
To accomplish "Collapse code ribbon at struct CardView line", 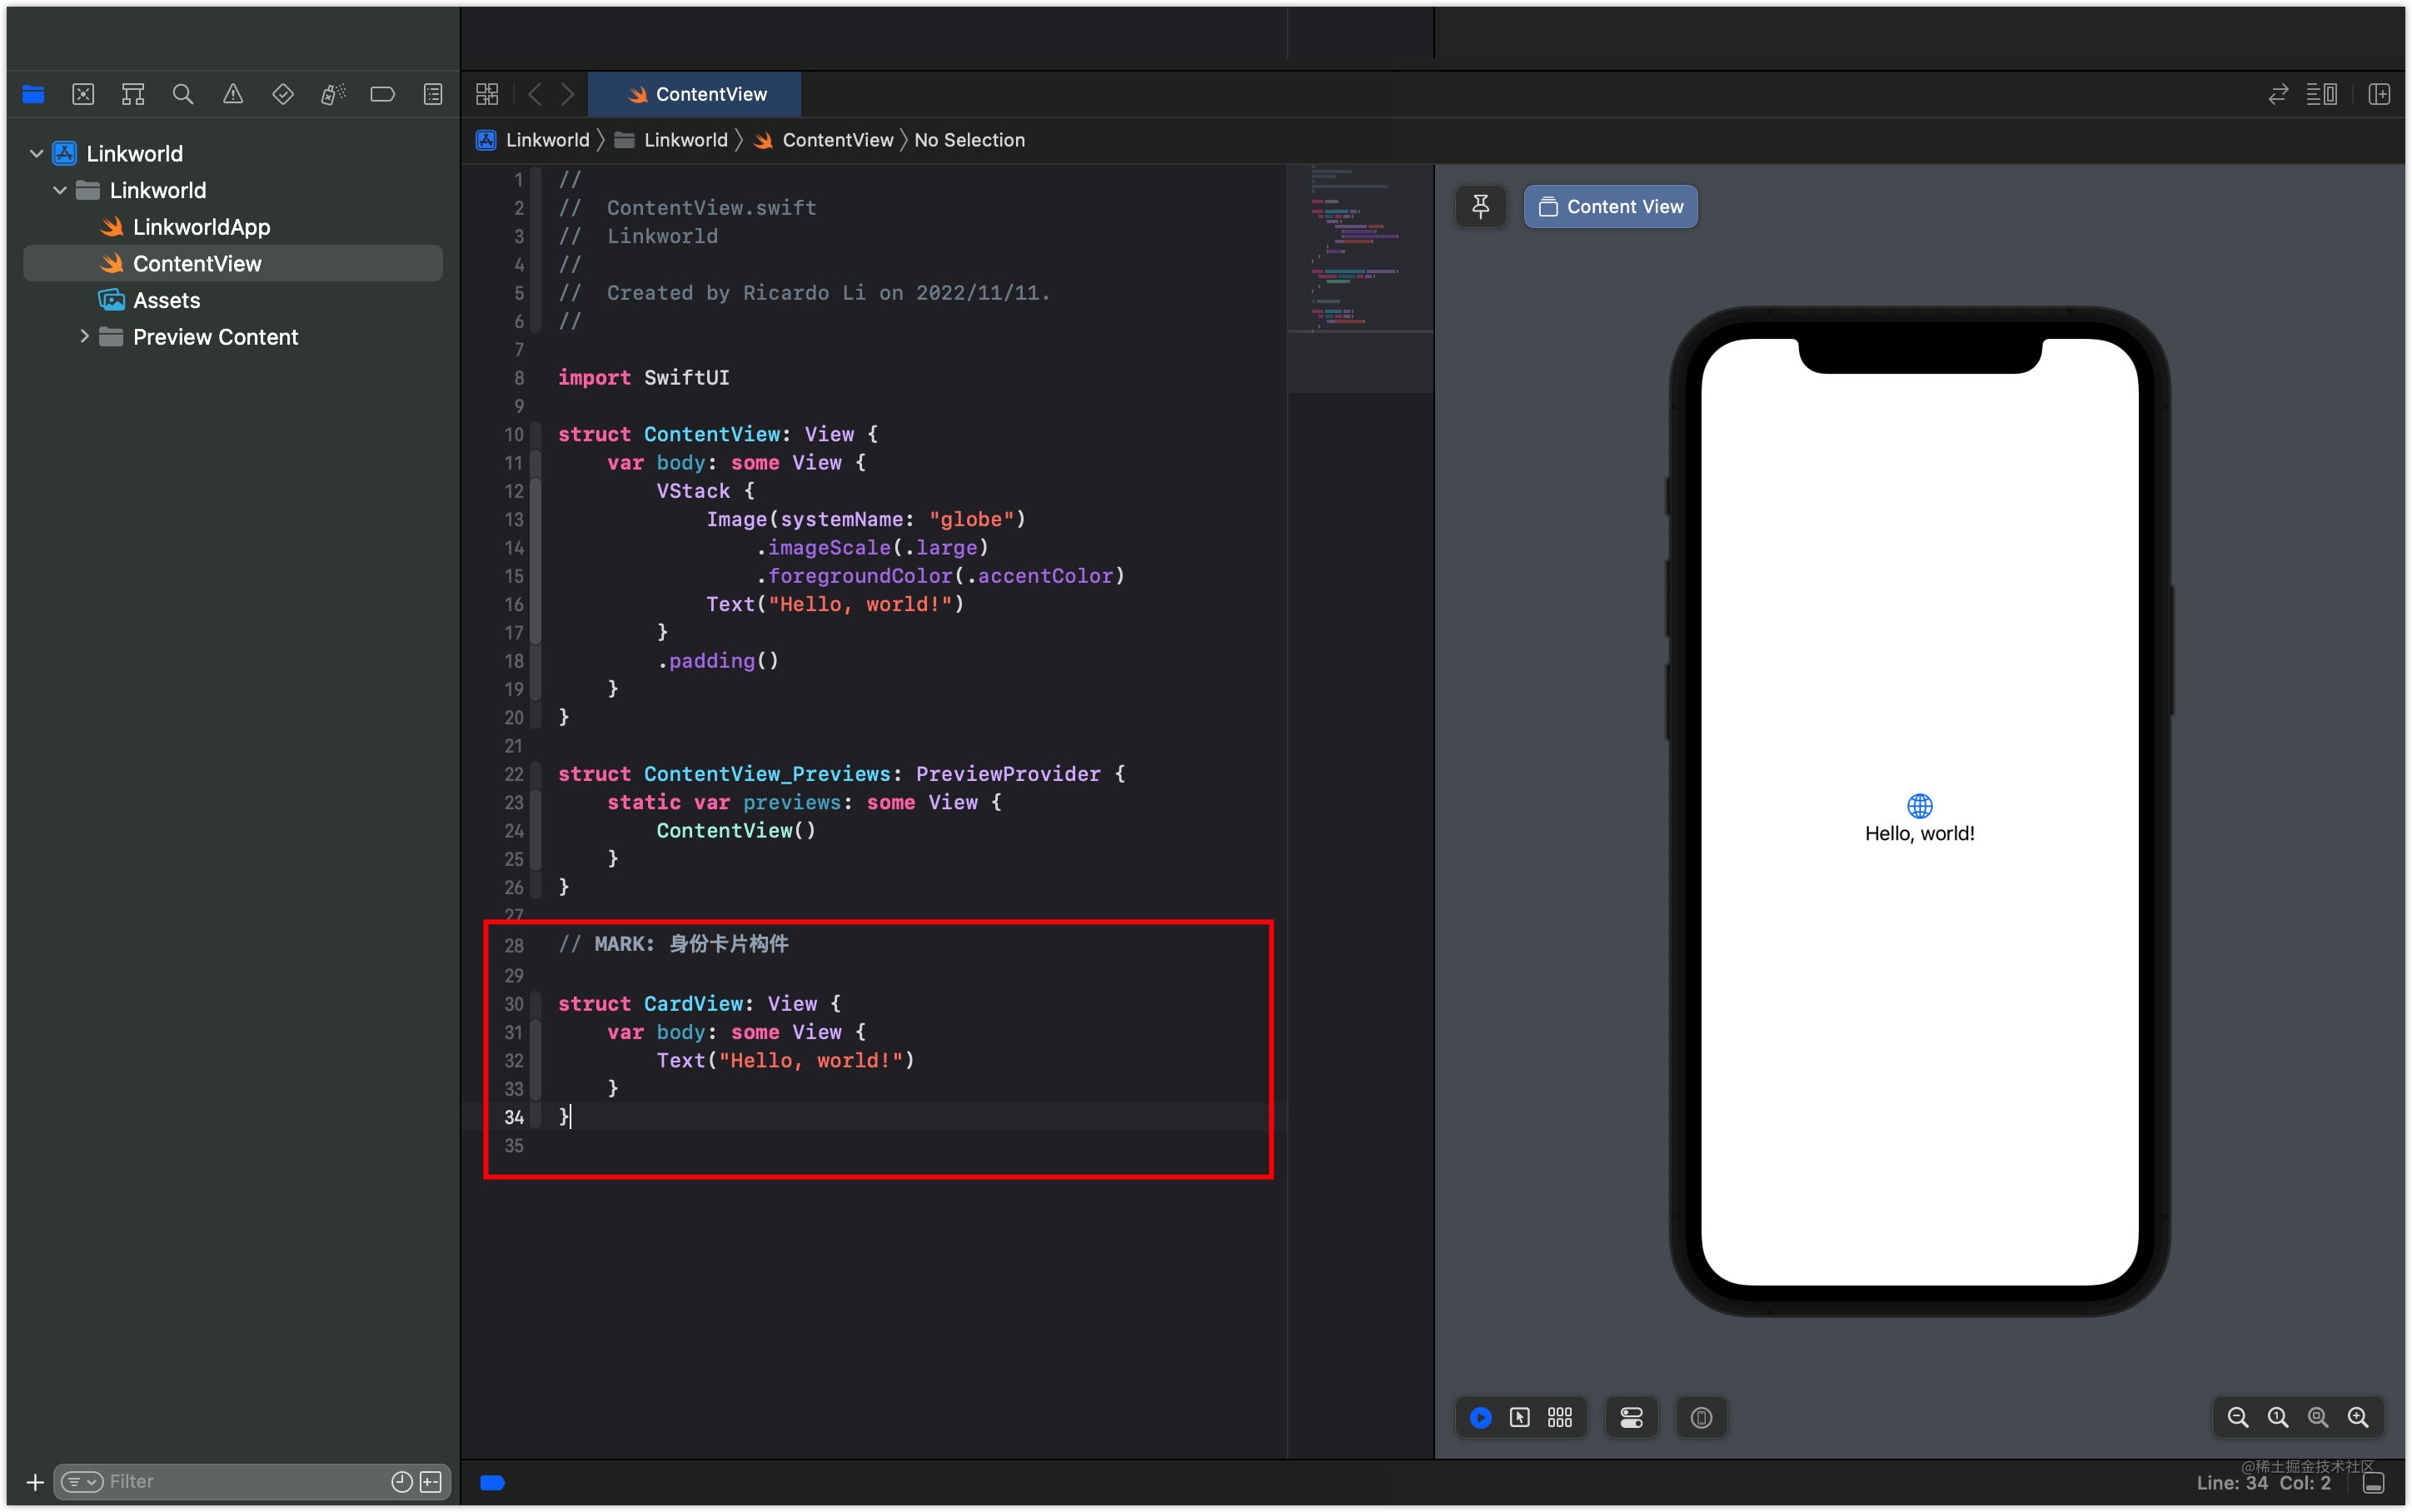I will [x=536, y=1004].
